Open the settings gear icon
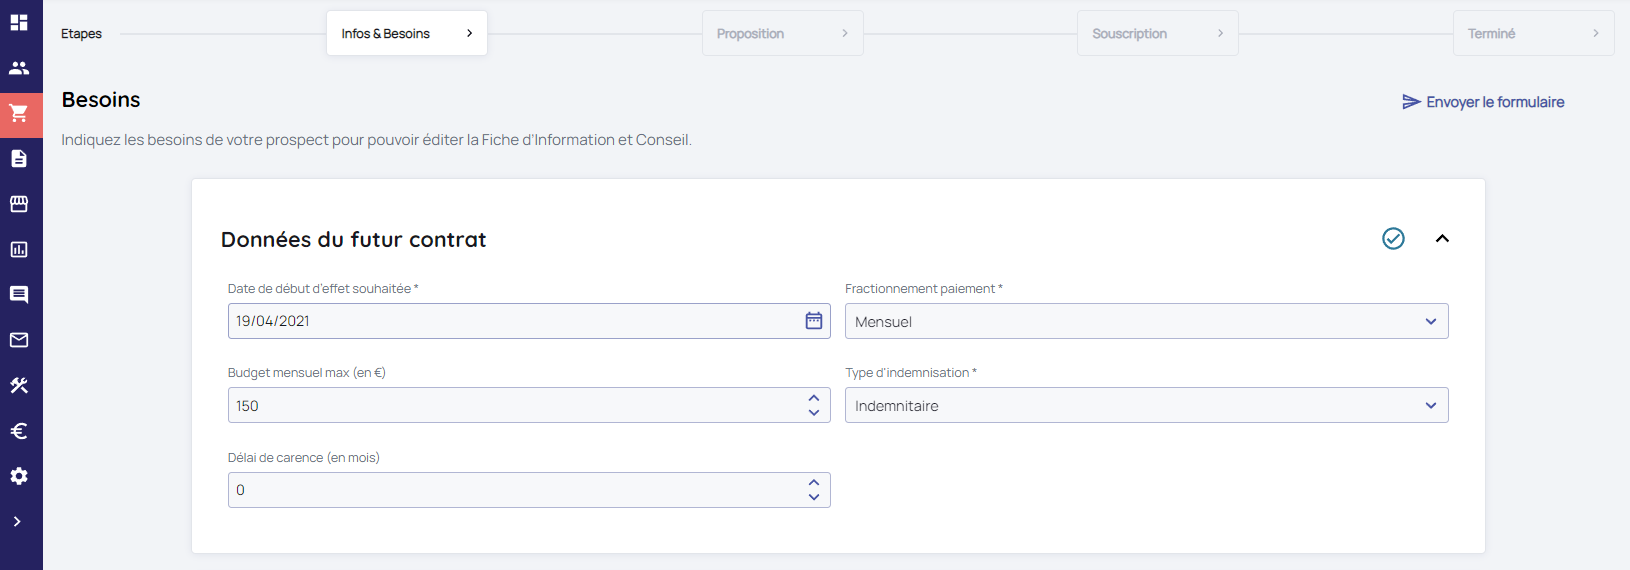The width and height of the screenshot is (1630, 570). pyautogui.click(x=19, y=476)
